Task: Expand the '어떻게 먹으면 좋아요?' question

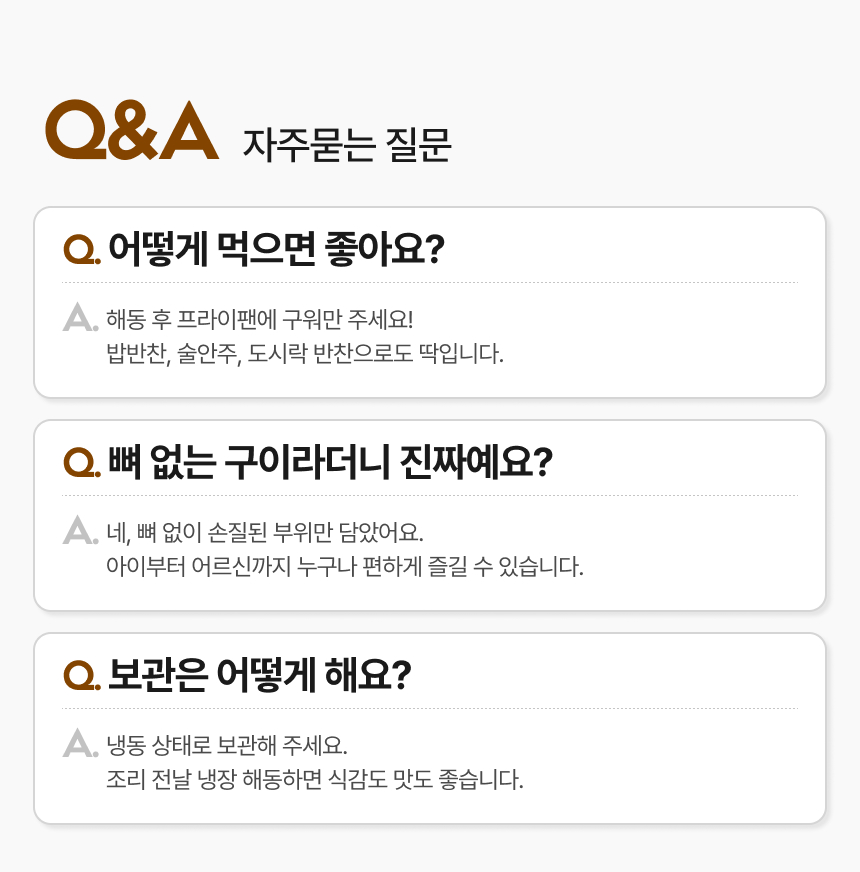Action: point(276,248)
